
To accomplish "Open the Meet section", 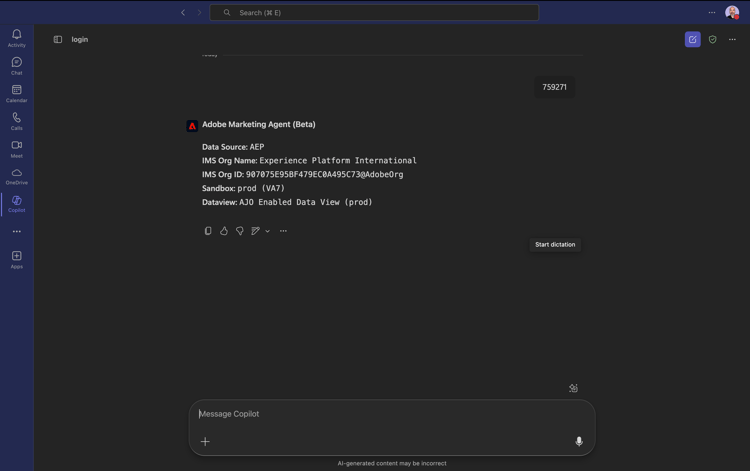I will point(17,149).
